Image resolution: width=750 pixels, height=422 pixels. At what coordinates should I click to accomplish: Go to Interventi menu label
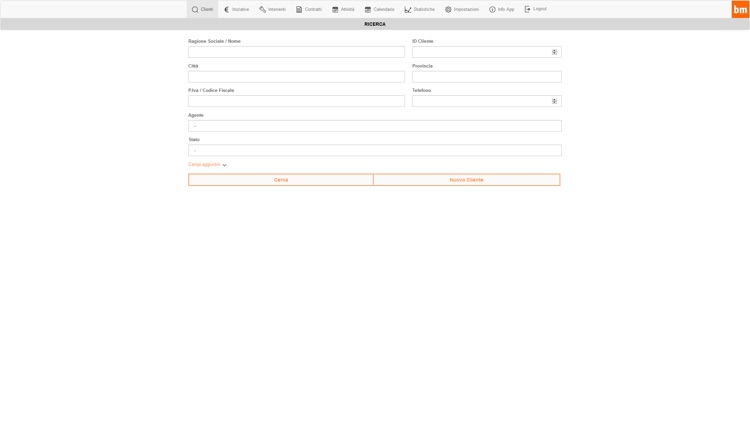coord(277,10)
